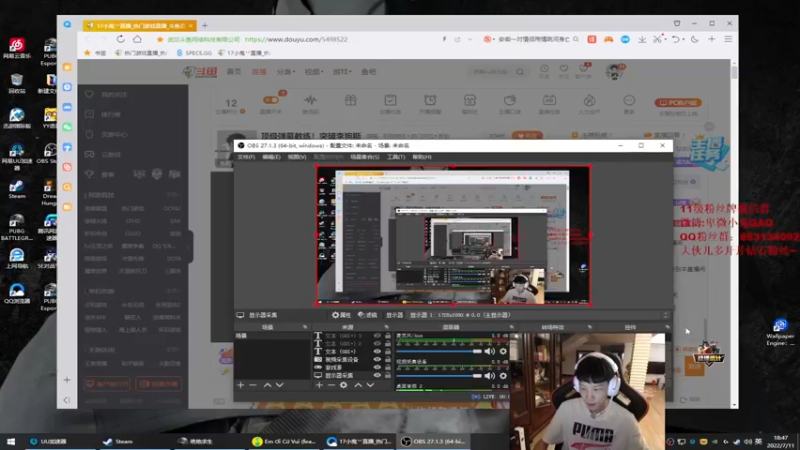Hide the 显示器采集 source
Viewport: 800px width, 450px height.
(377, 375)
